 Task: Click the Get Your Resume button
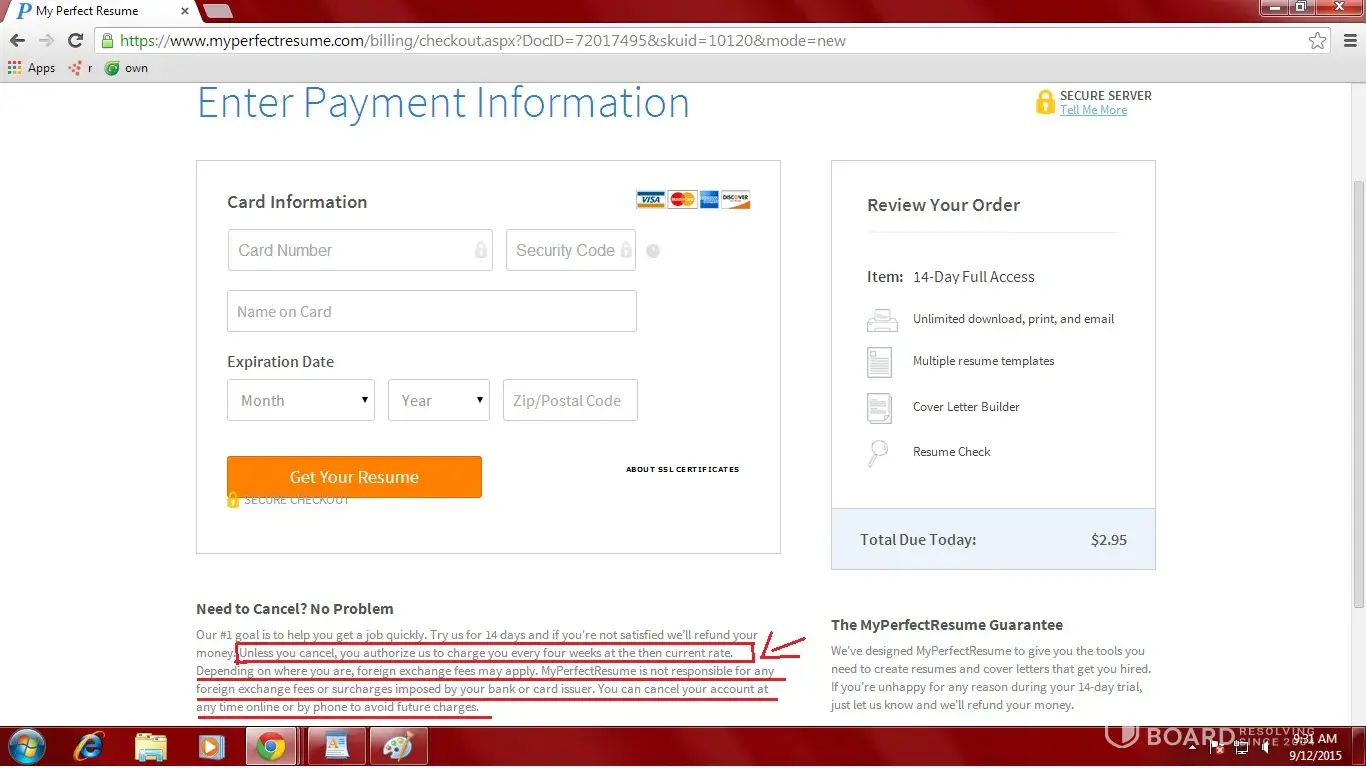point(354,477)
